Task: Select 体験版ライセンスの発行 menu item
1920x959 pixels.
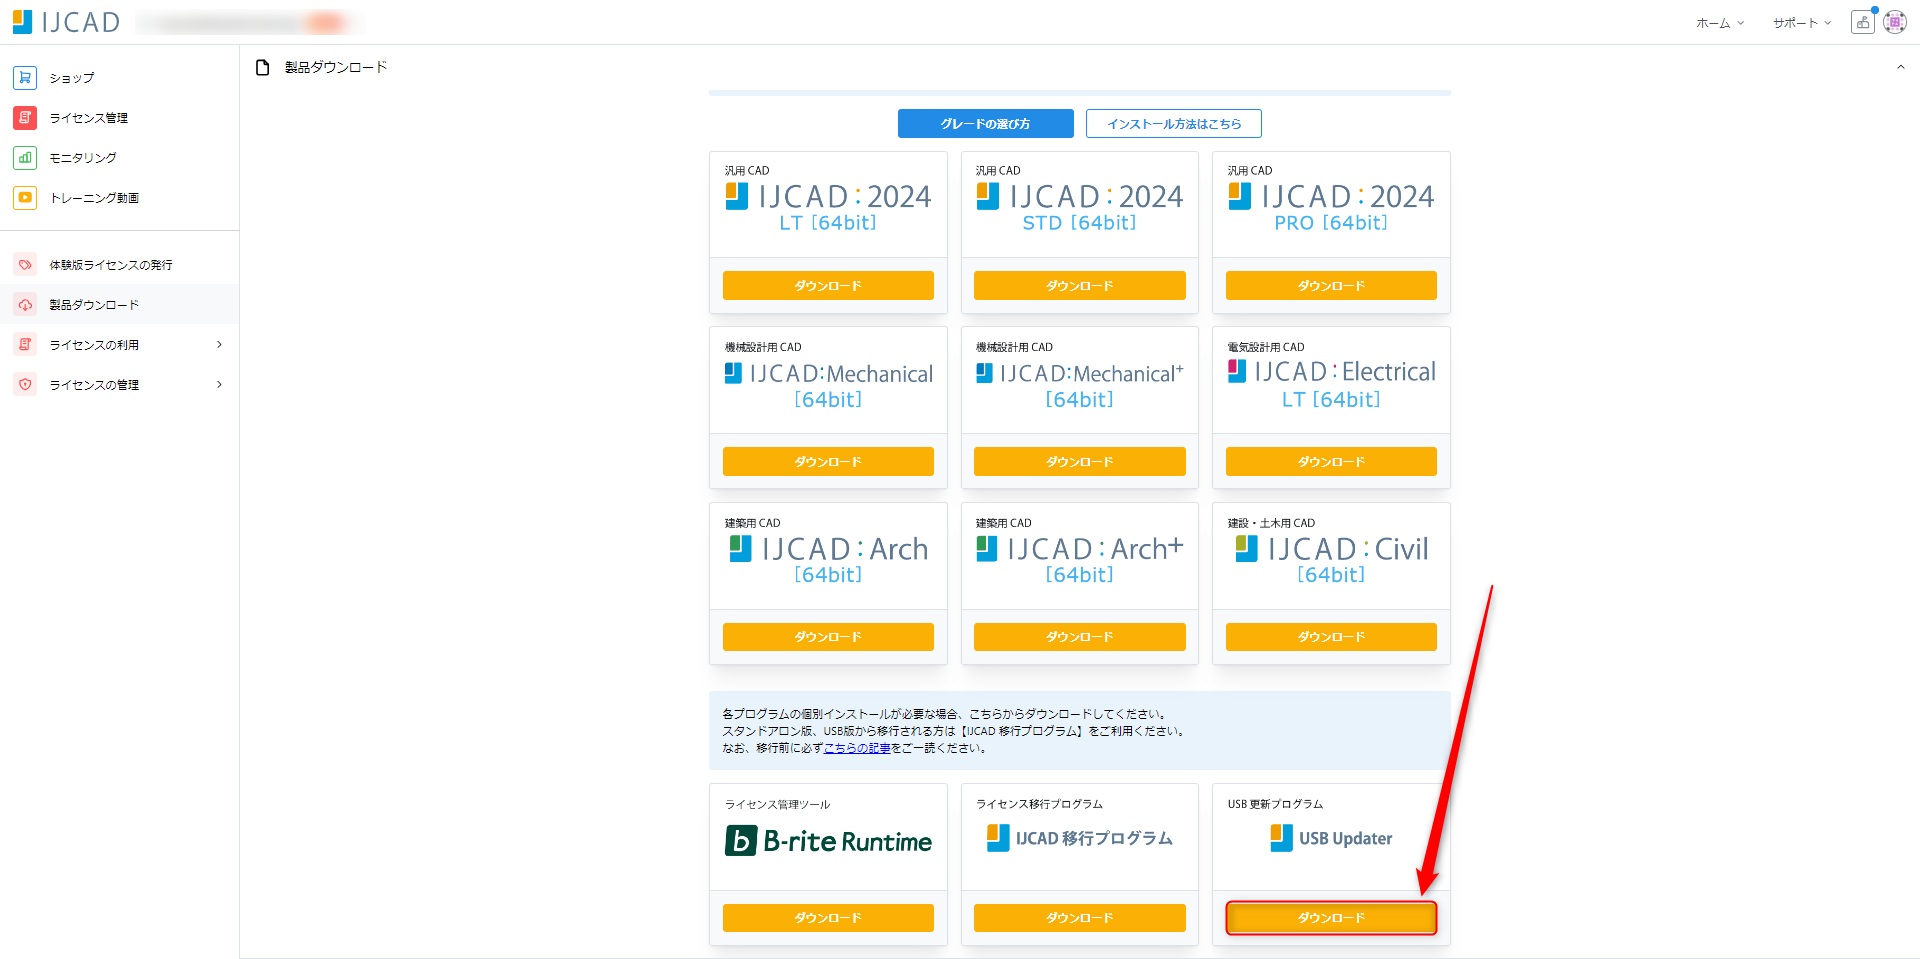Action: coord(120,265)
